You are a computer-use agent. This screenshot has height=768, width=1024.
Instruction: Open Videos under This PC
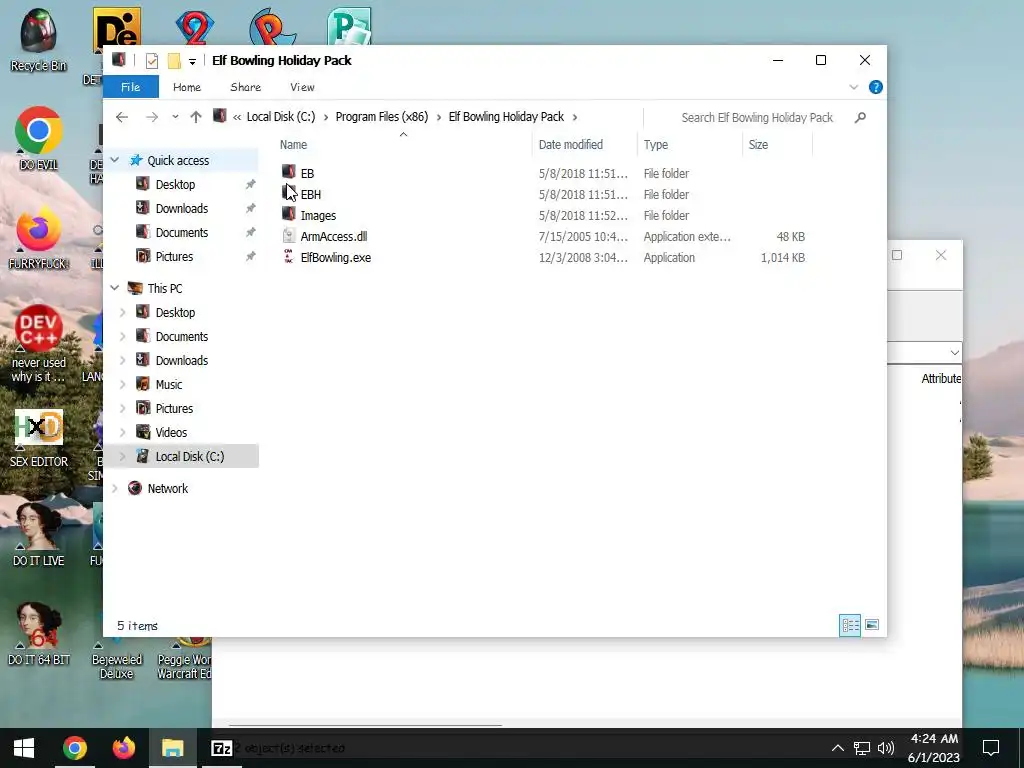coord(171,432)
